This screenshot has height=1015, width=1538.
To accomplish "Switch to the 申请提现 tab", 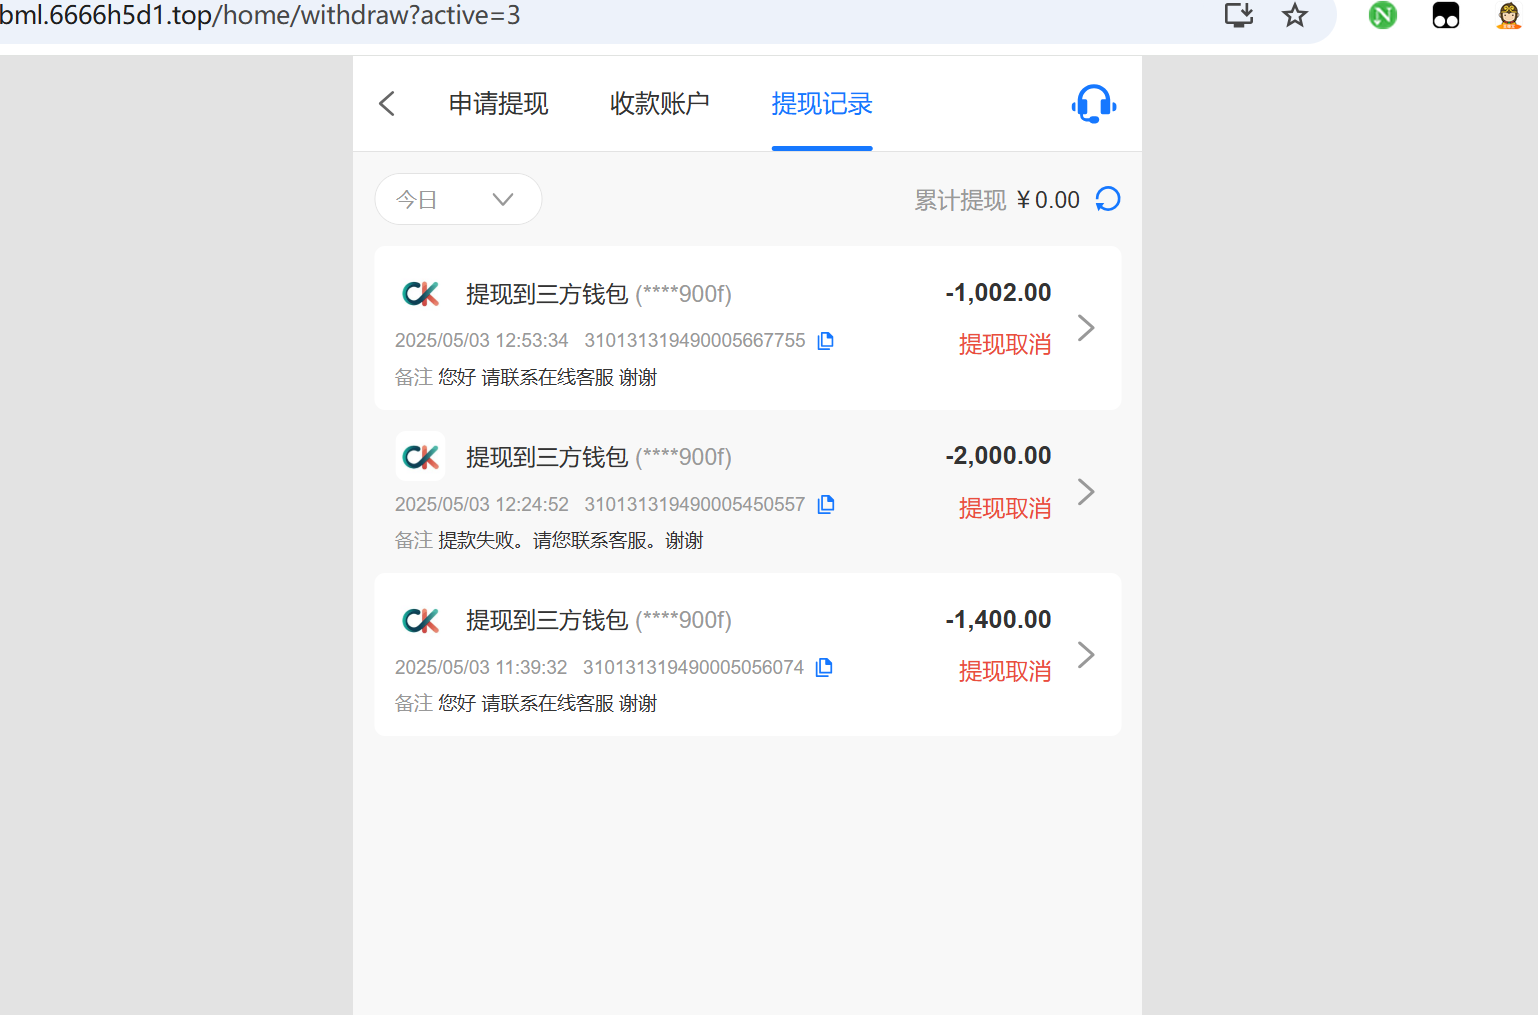I will pyautogui.click(x=499, y=103).
